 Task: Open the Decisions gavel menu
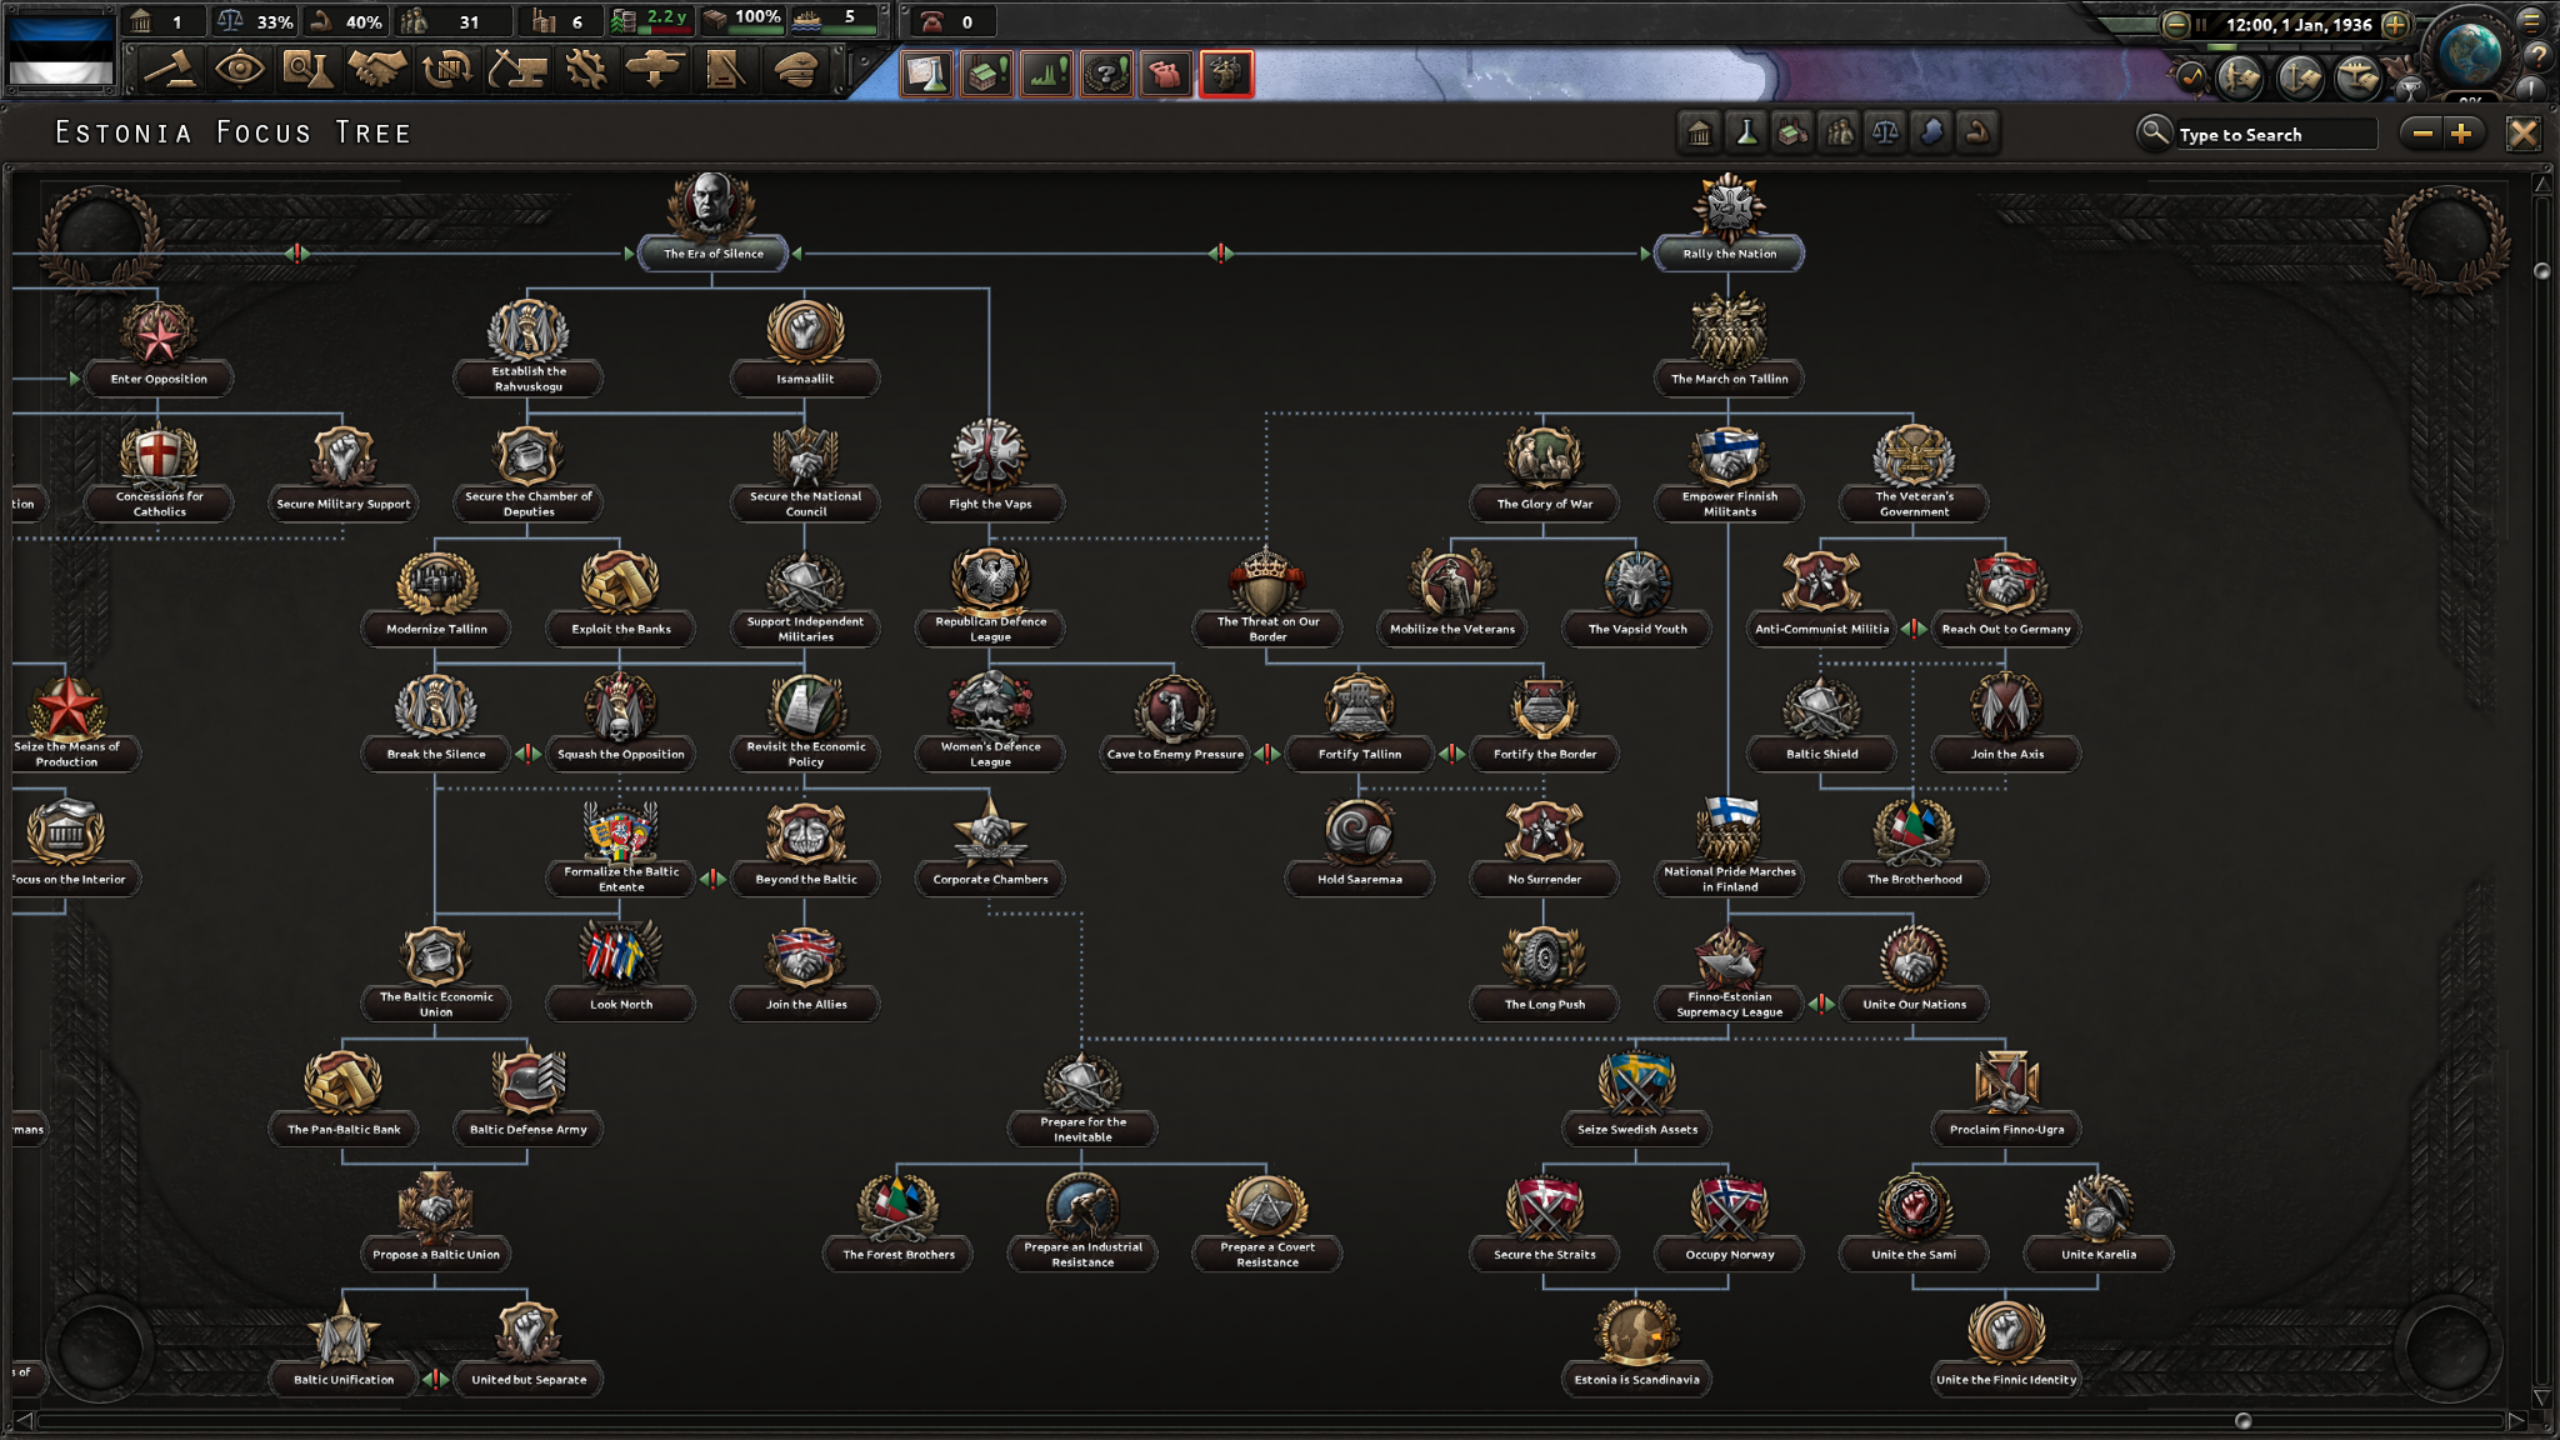tap(170, 71)
